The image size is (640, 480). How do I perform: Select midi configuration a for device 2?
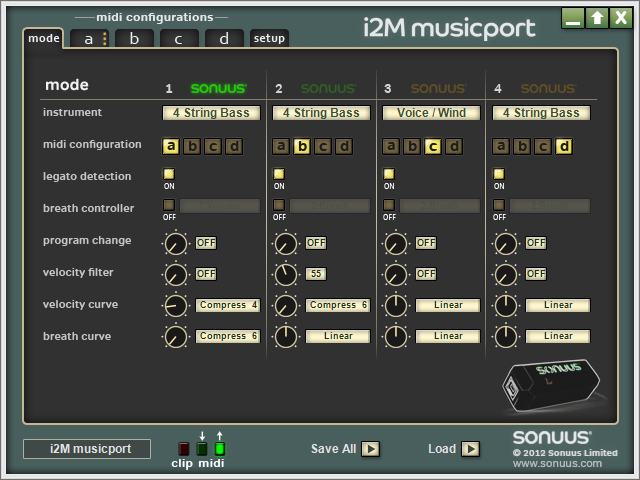pos(281,146)
